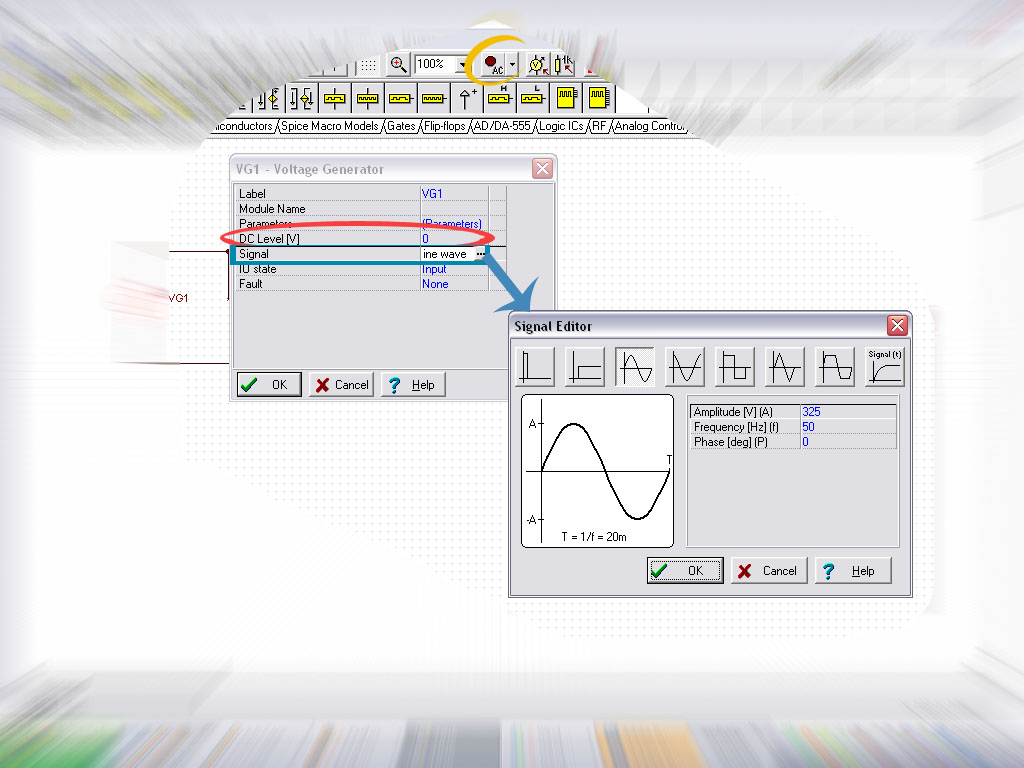1024x768 pixels.
Task: Click the DC Level value 0 field
Action: (454, 238)
